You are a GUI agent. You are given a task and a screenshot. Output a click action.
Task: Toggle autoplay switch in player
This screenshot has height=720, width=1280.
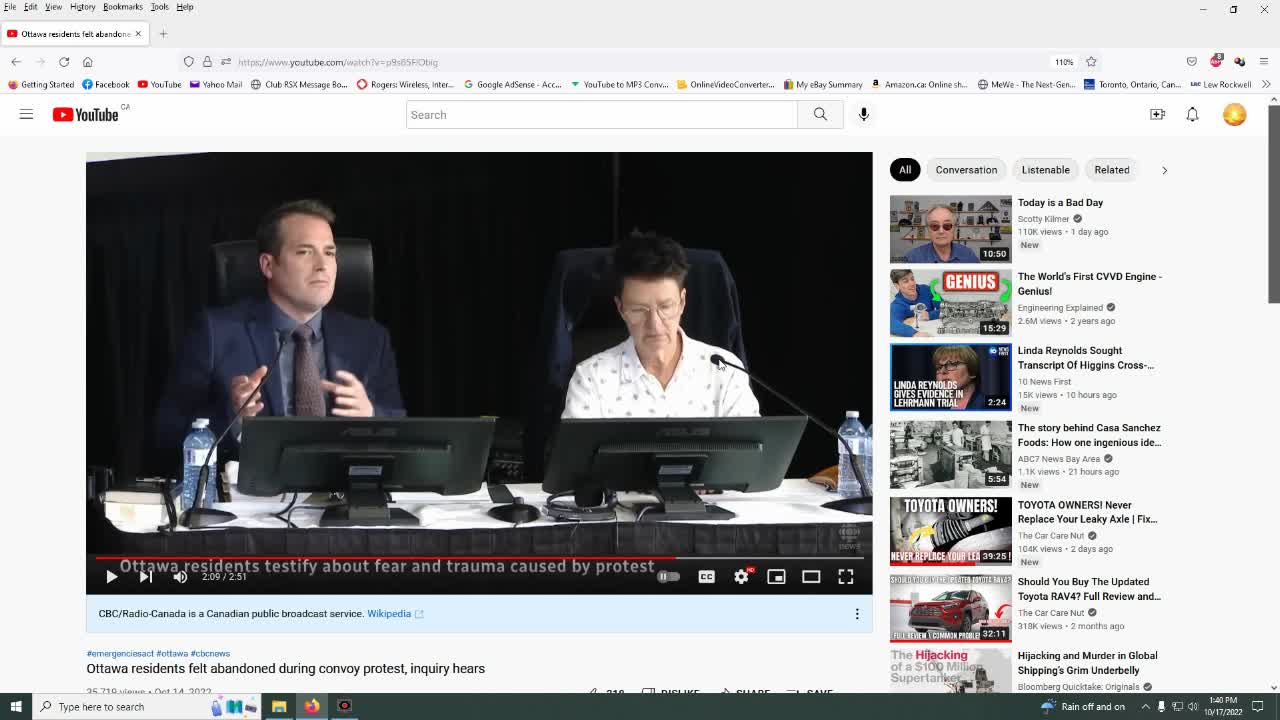pyautogui.click(x=668, y=577)
